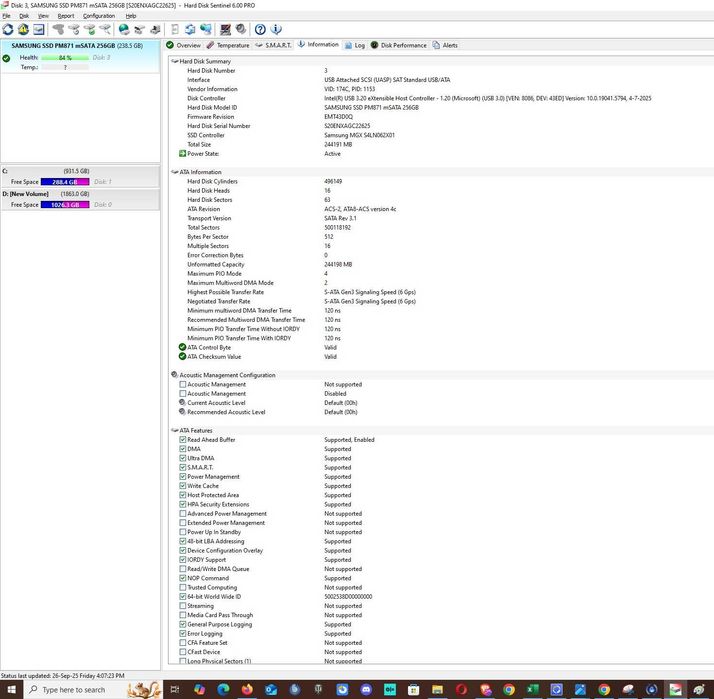Open Discord from the taskbar
The image size is (714, 699).
(x=366, y=689)
